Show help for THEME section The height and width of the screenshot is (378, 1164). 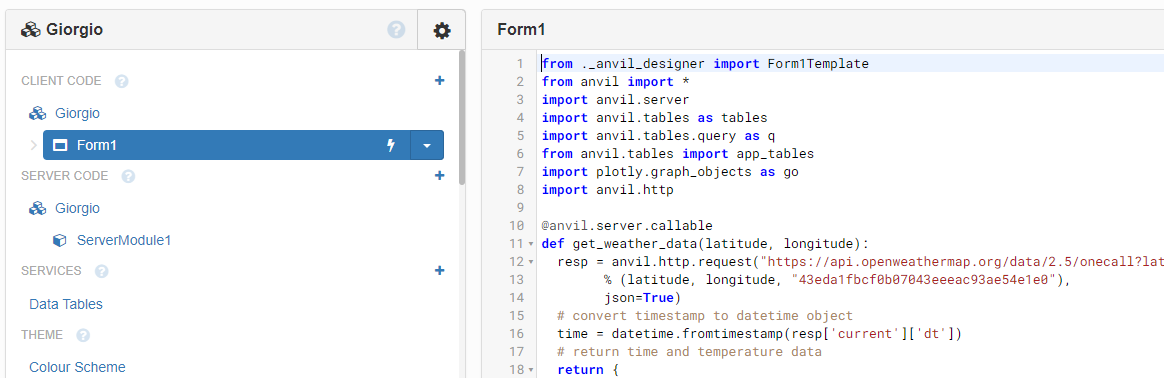coord(83,335)
